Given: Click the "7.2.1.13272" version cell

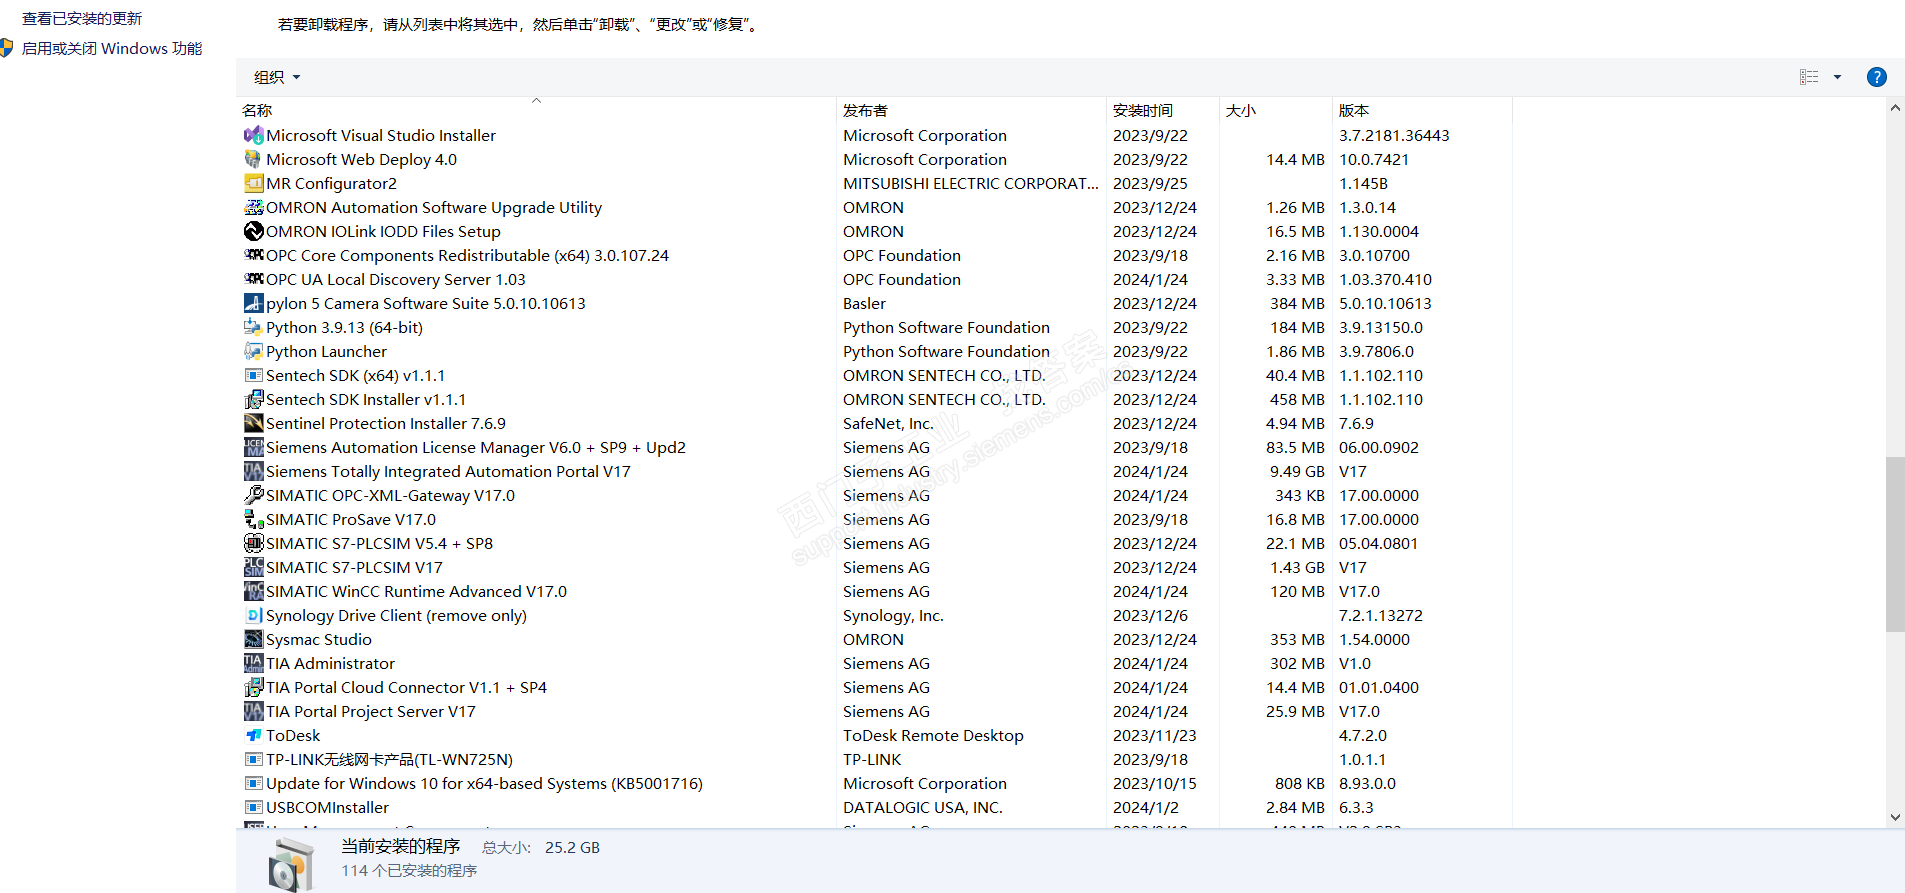Looking at the screenshot, I should pos(1381,615).
